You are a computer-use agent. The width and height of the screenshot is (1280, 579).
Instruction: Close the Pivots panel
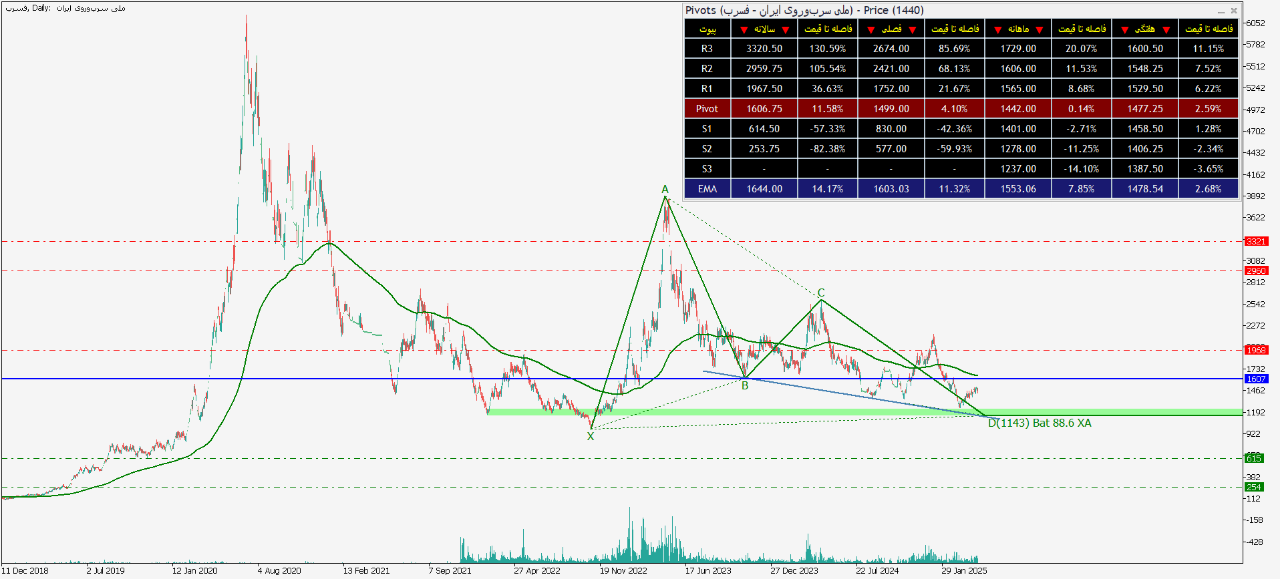(x=1233, y=10)
